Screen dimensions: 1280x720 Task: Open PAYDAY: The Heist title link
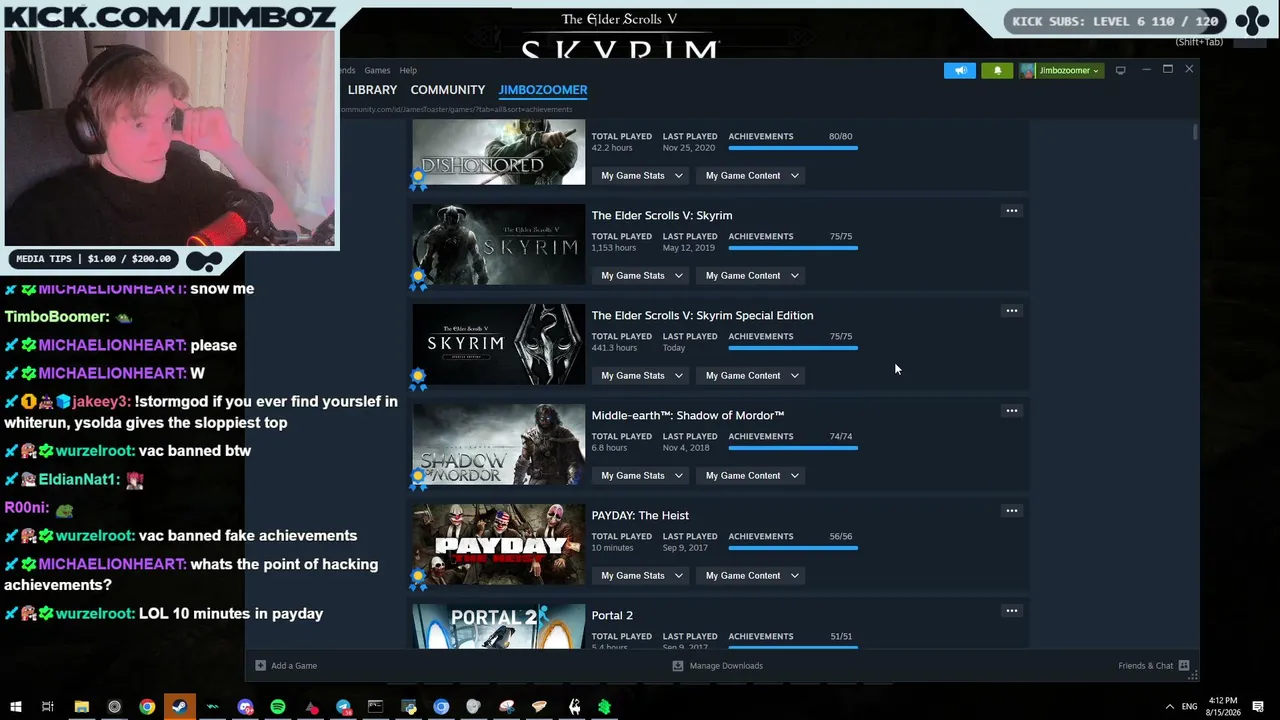pos(640,516)
